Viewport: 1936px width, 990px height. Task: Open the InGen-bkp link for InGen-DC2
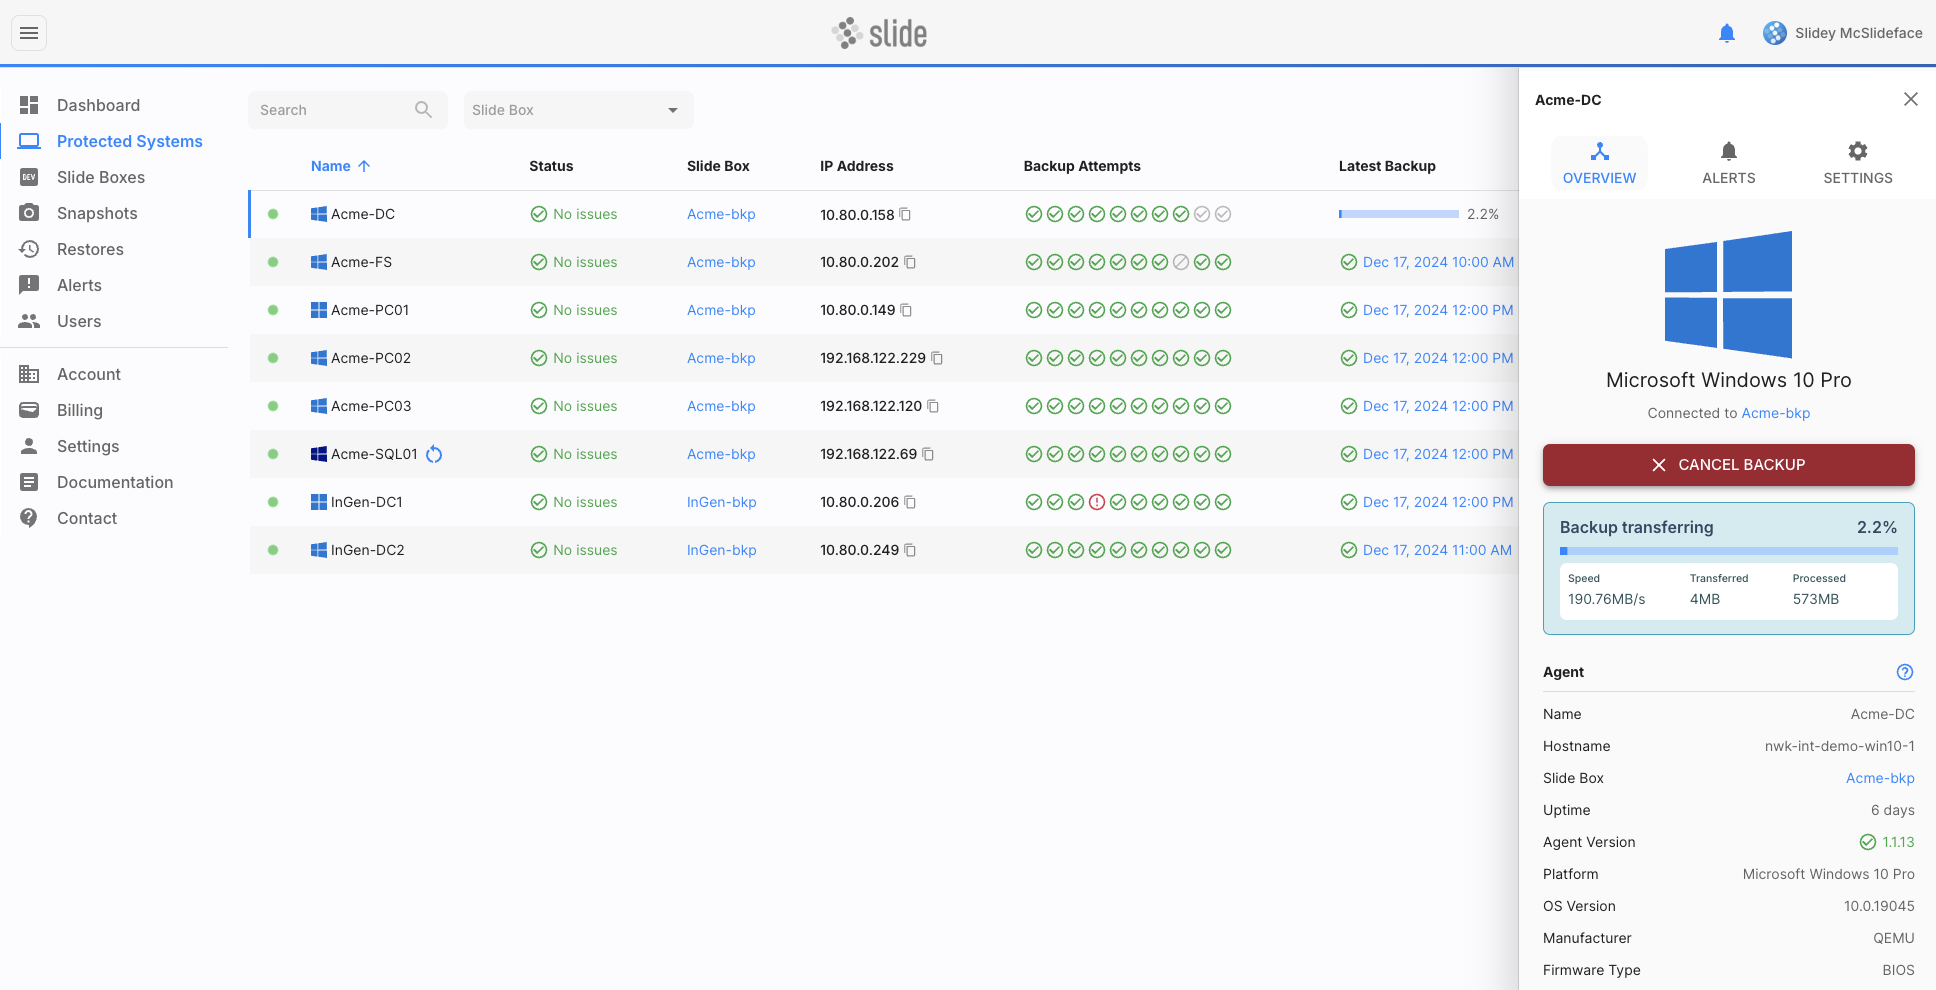722,550
